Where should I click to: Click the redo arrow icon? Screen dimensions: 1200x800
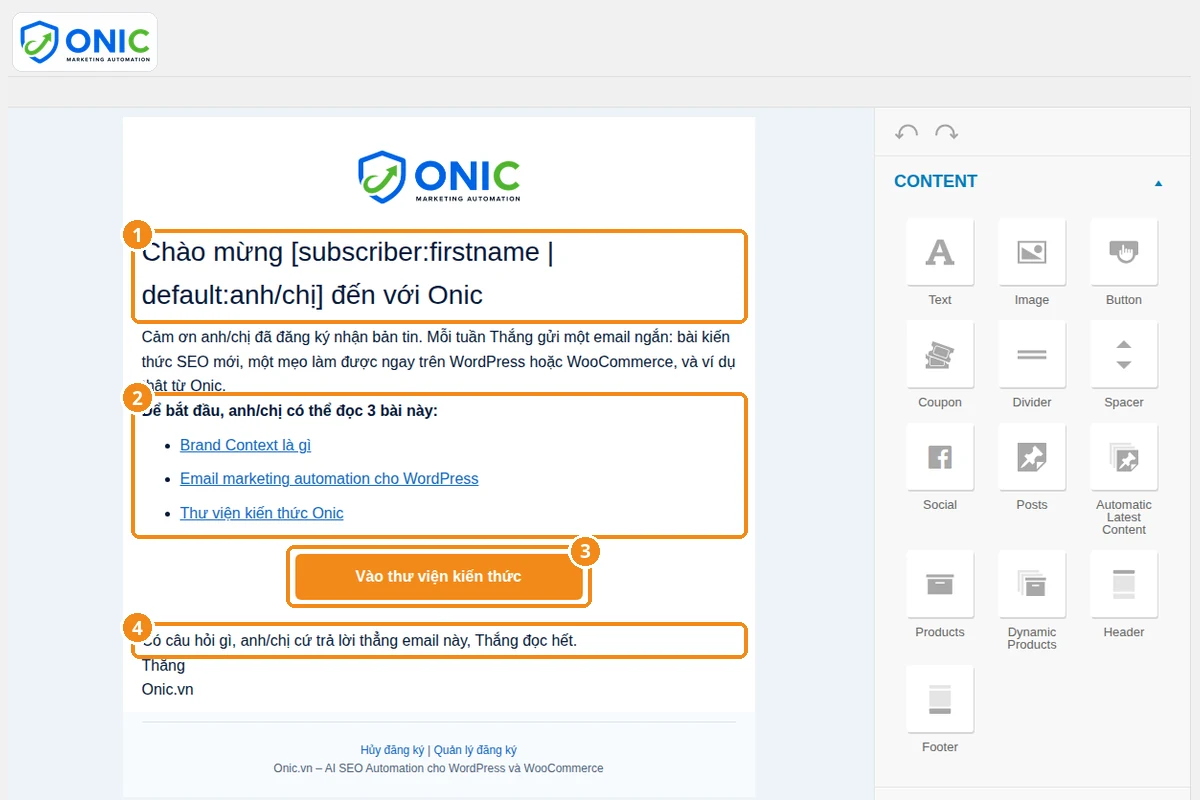(946, 132)
